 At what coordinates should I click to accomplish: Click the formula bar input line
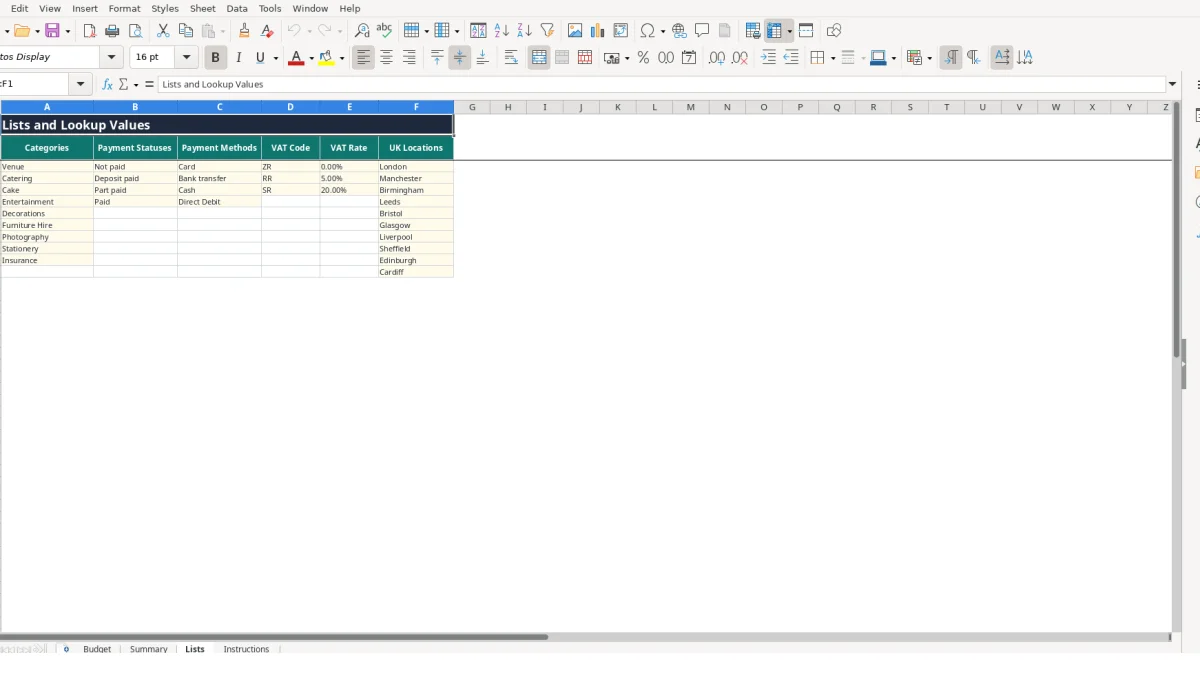click(x=661, y=85)
